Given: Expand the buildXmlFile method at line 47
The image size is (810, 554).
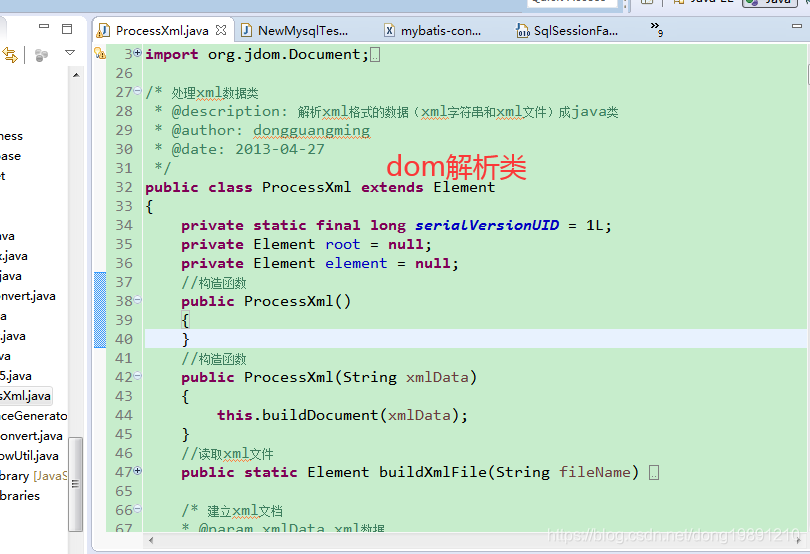Looking at the screenshot, I should pyautogui.click(x=137, y=471).
